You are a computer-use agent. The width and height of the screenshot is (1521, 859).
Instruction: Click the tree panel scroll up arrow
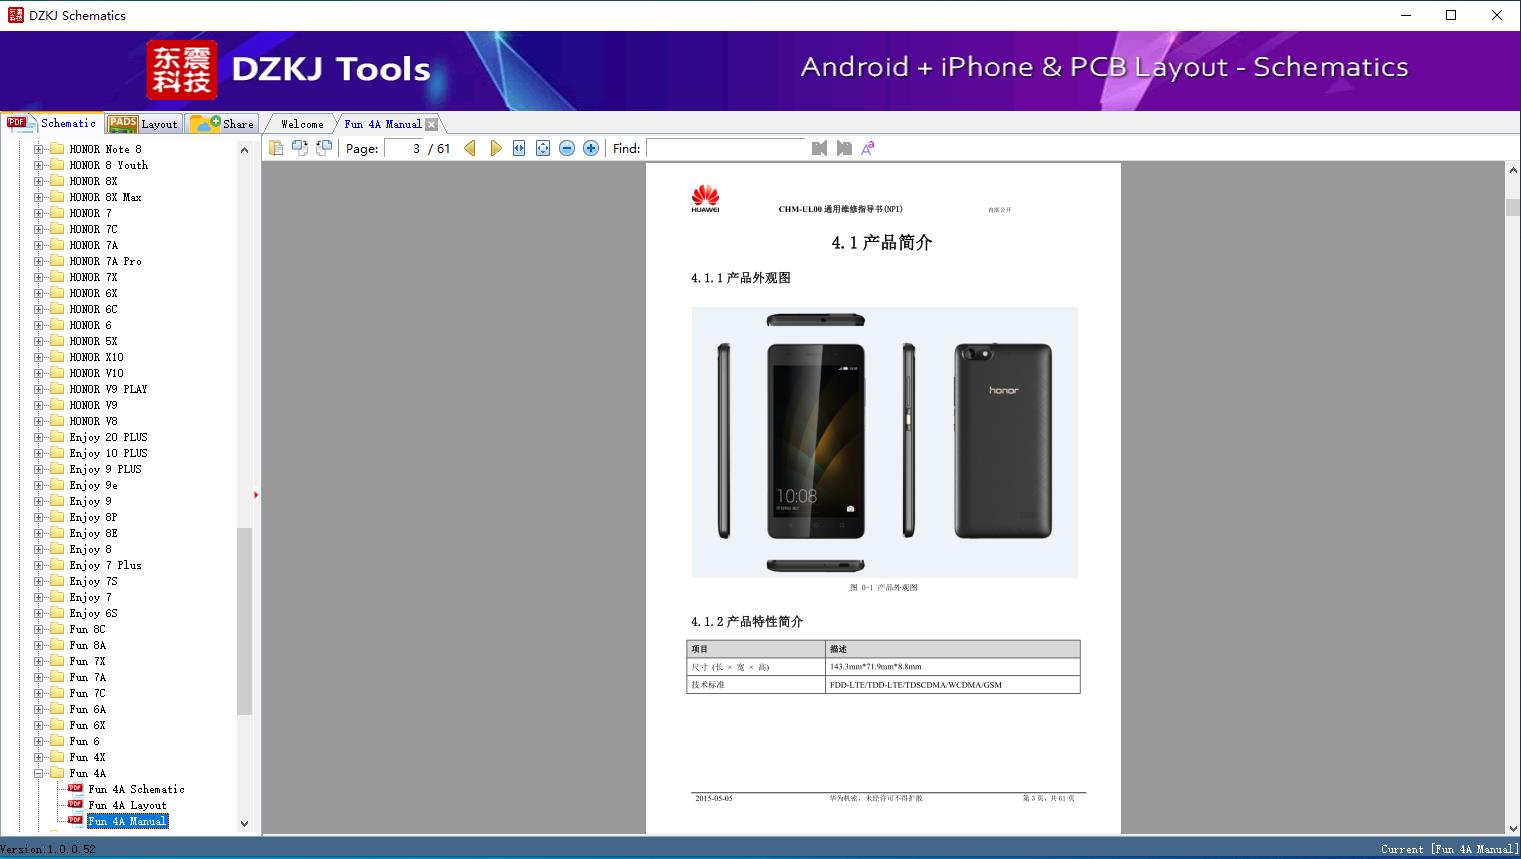244,150
